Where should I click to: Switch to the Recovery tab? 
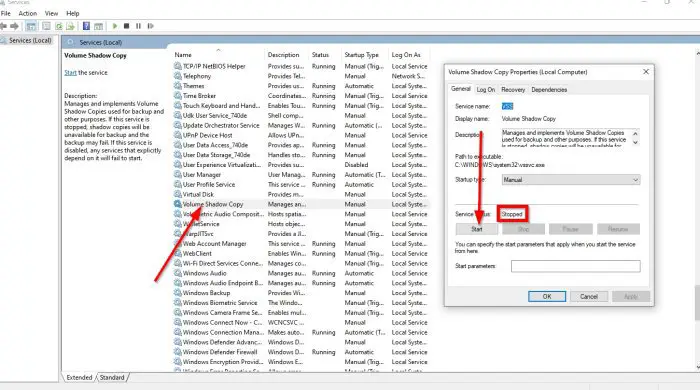point(513,90)
